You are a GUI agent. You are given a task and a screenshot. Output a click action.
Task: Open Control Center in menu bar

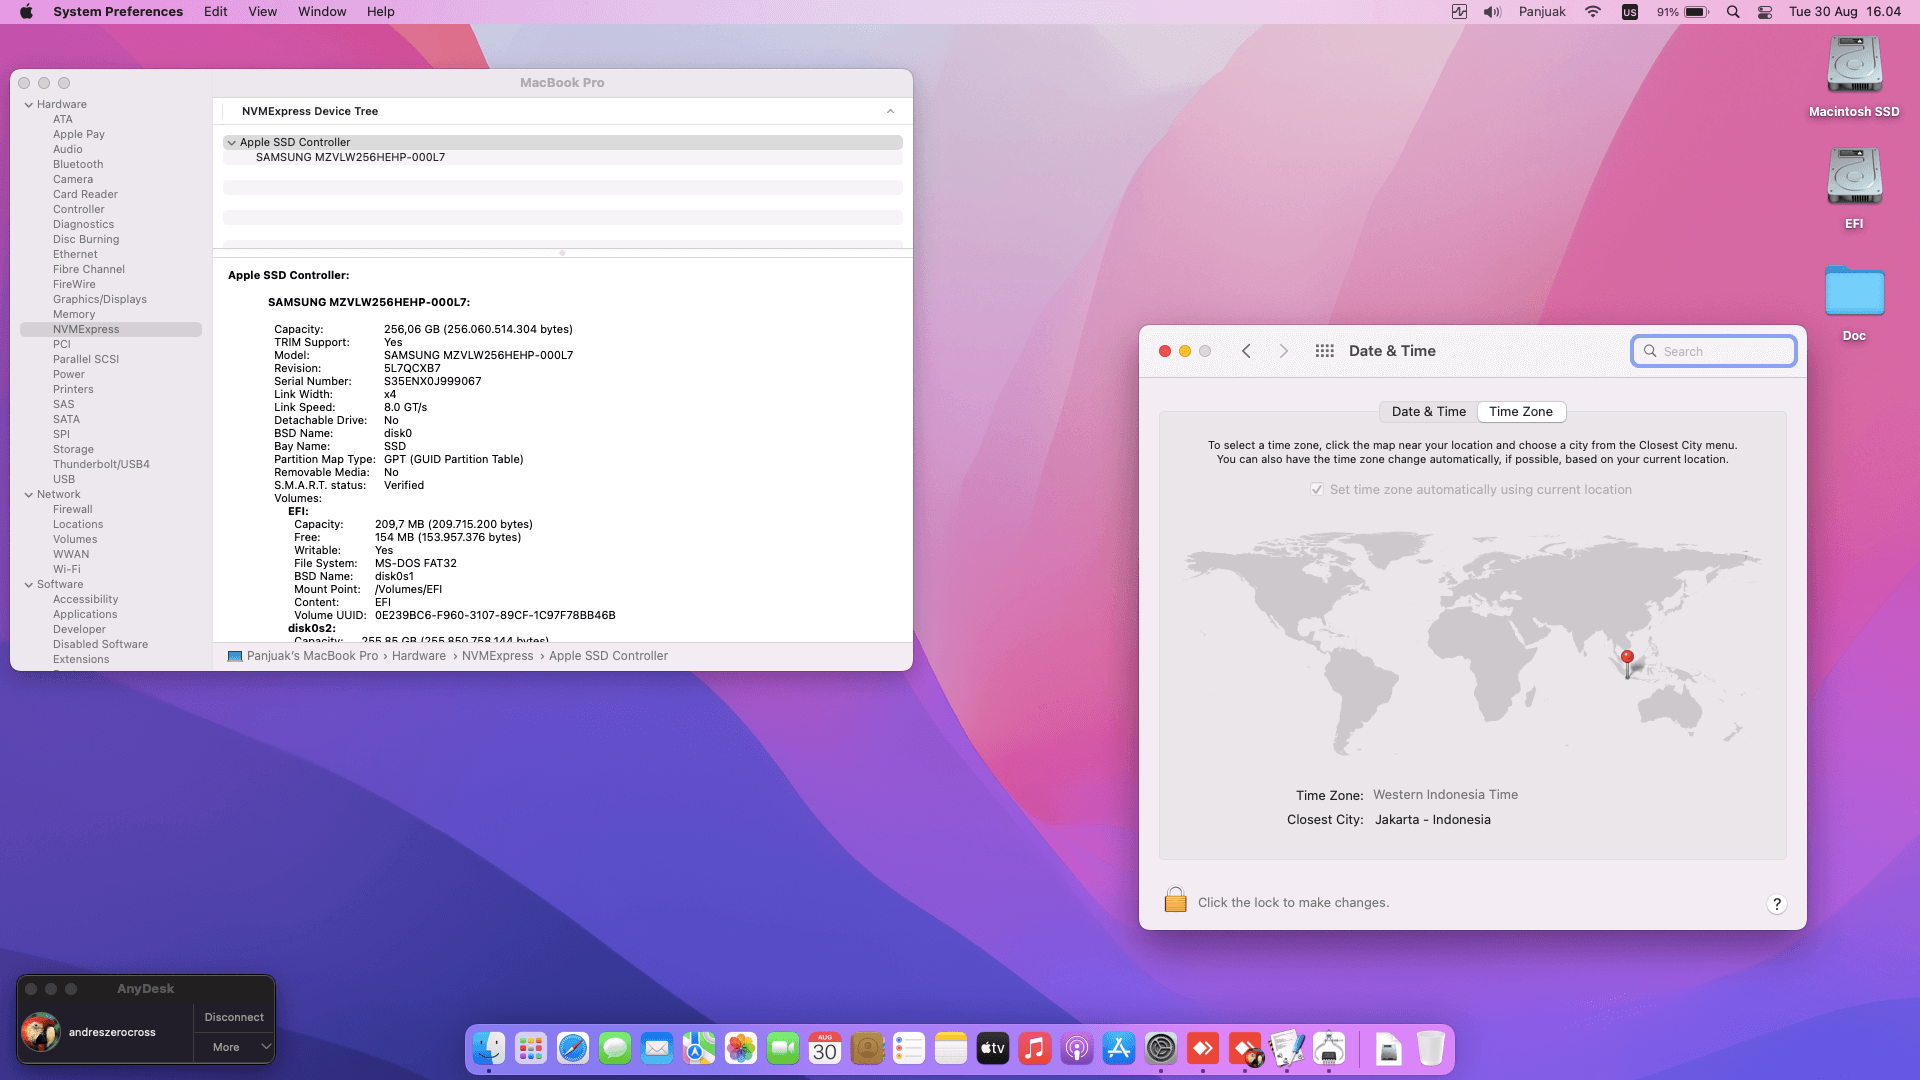pos(1765,12)
